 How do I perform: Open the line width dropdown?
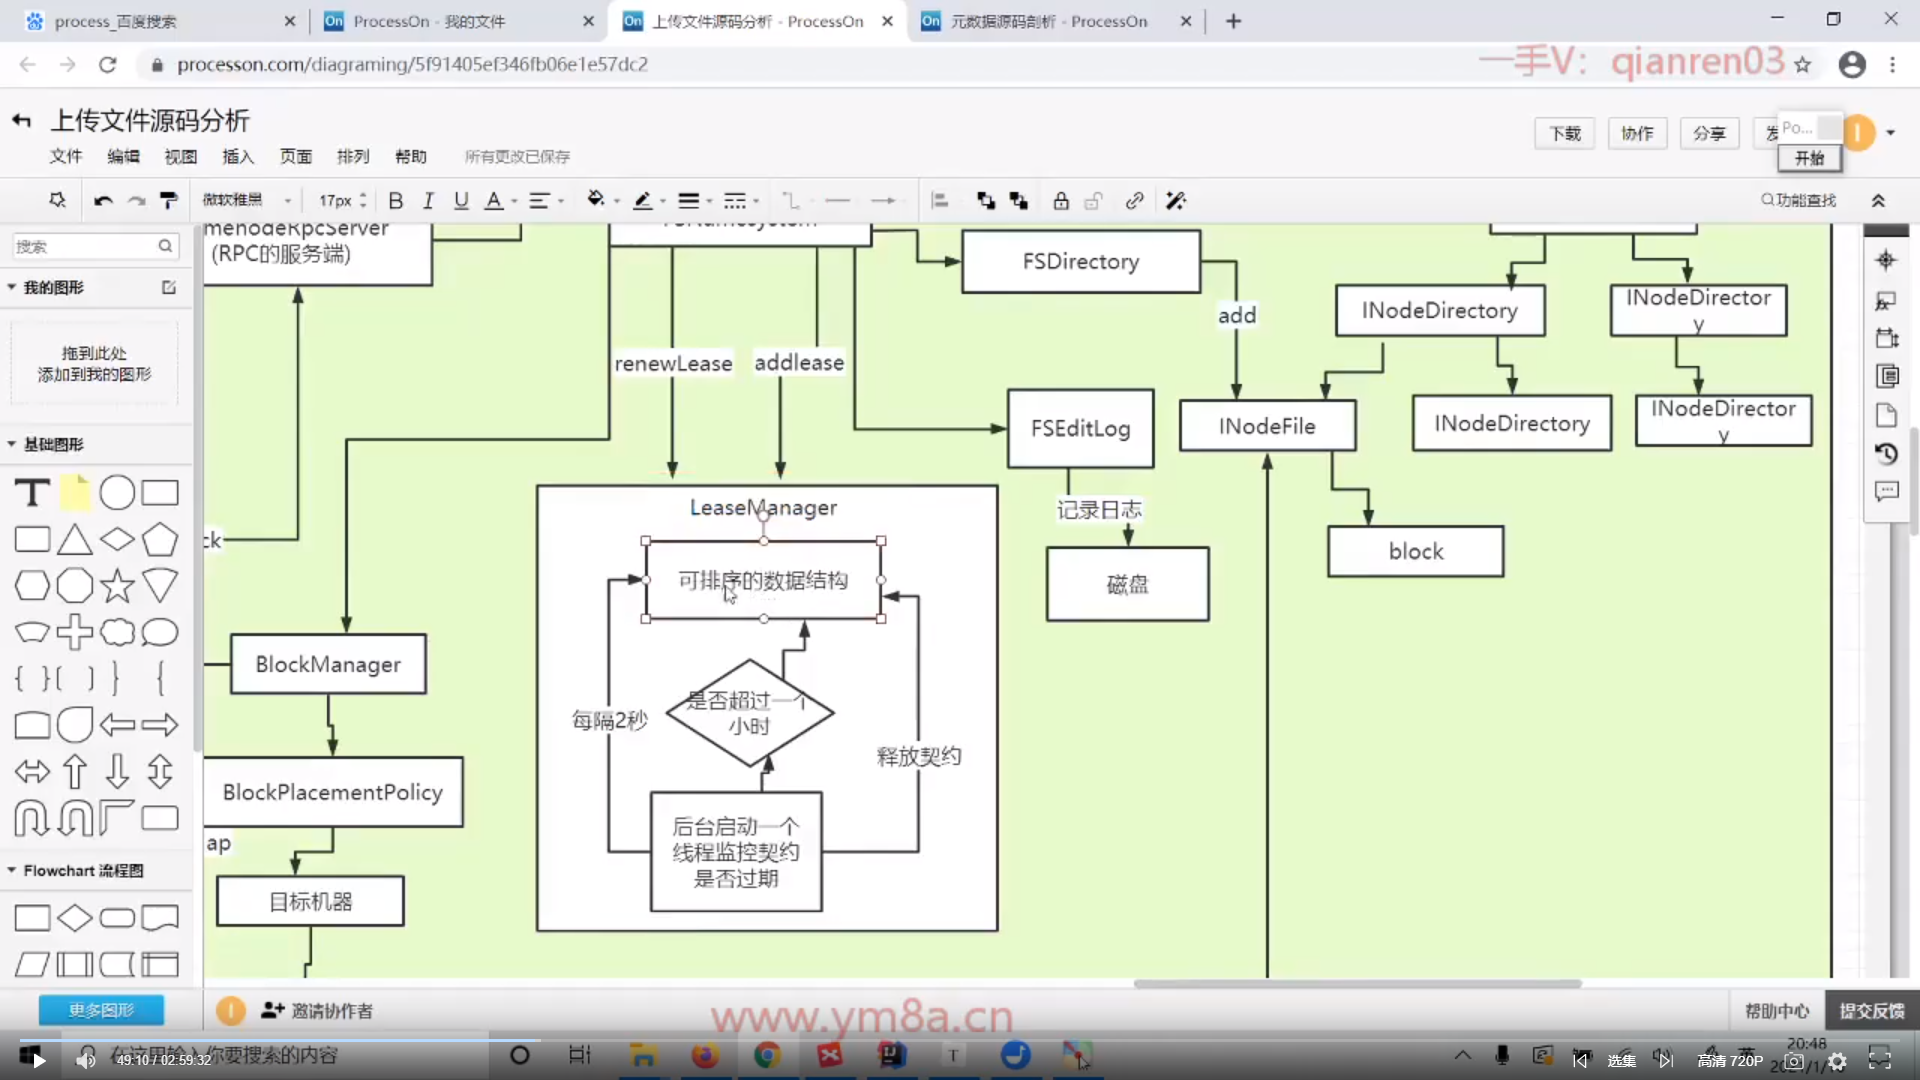click(x=694, y=201)
